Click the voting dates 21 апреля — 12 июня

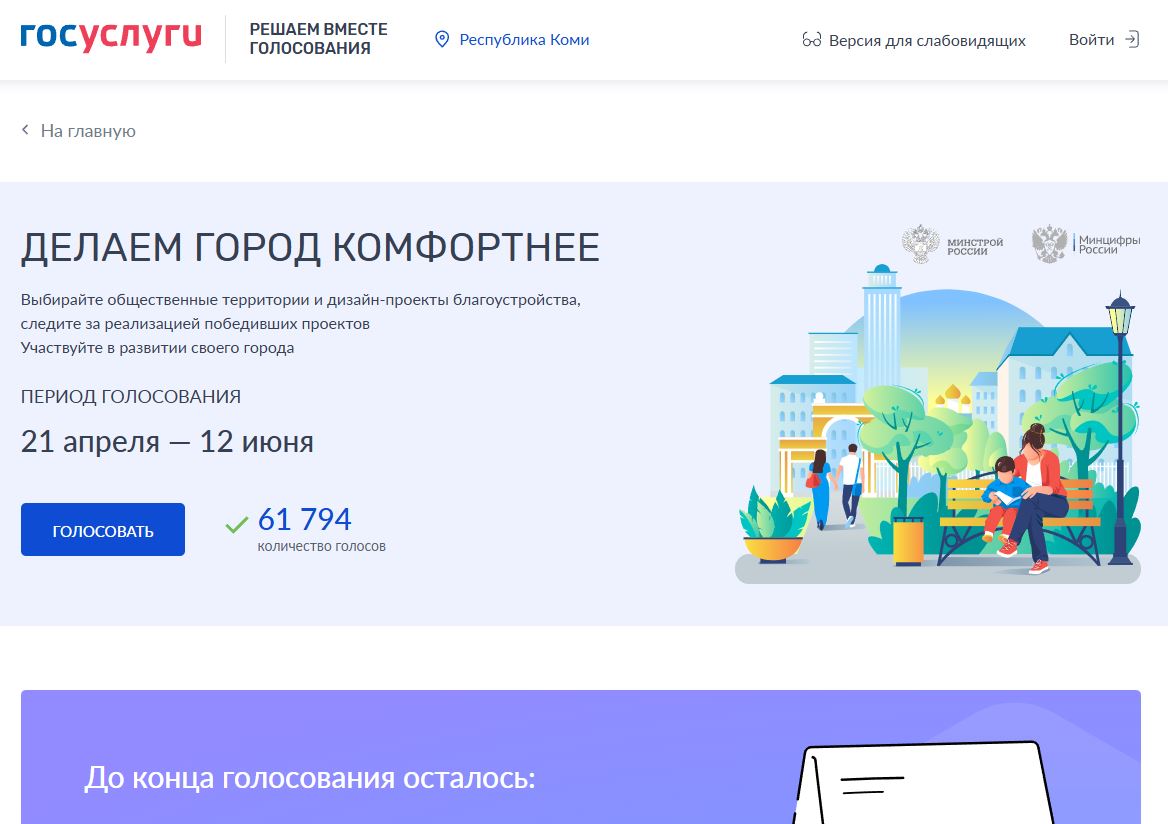[167, 441]
